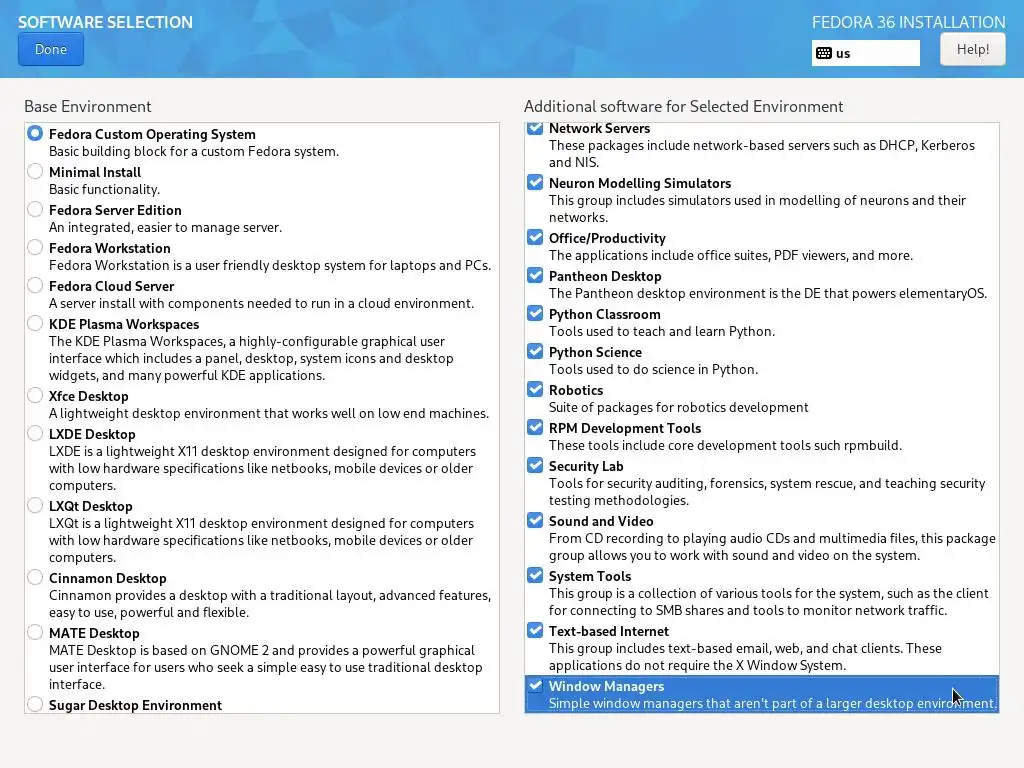Click the keyboard icon beside us

coord(824,54)
